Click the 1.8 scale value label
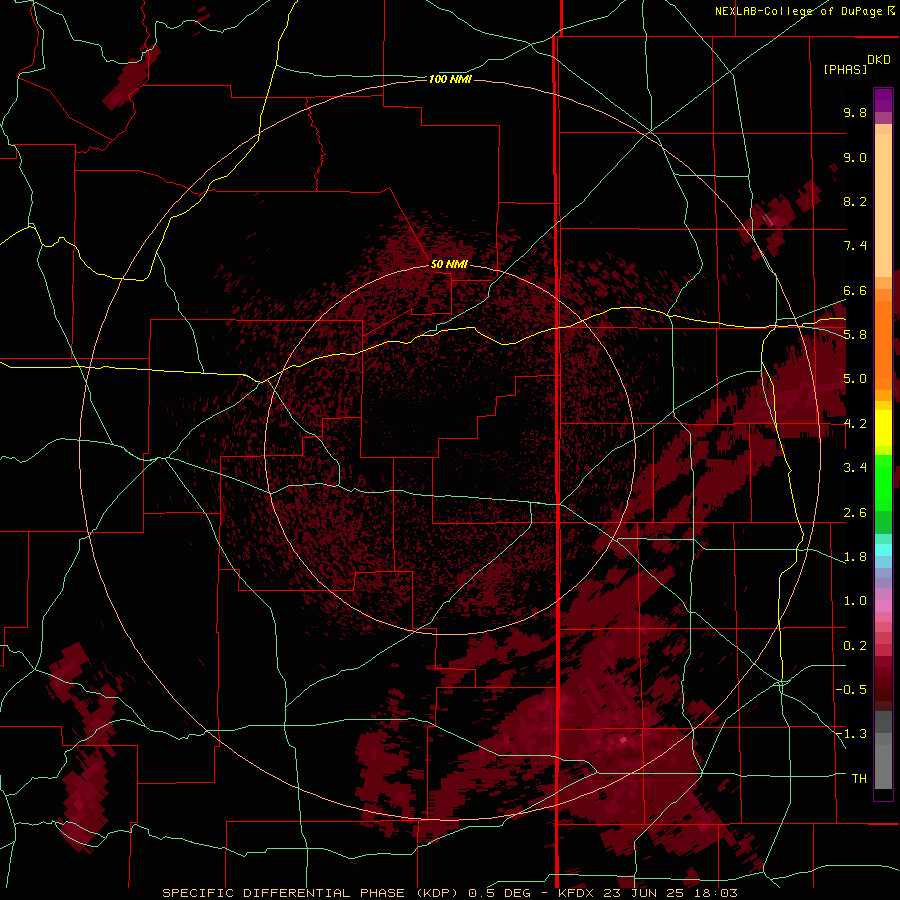The height and width of the screenshot is (900, 900). click(855, 557)
